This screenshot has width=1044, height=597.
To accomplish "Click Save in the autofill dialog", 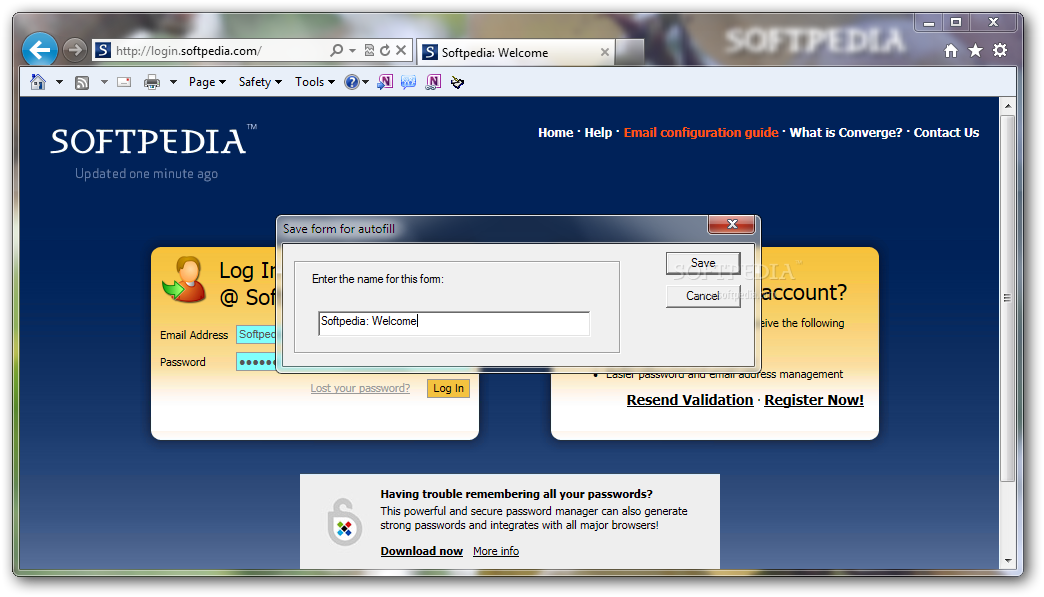I will pos(703,263).
